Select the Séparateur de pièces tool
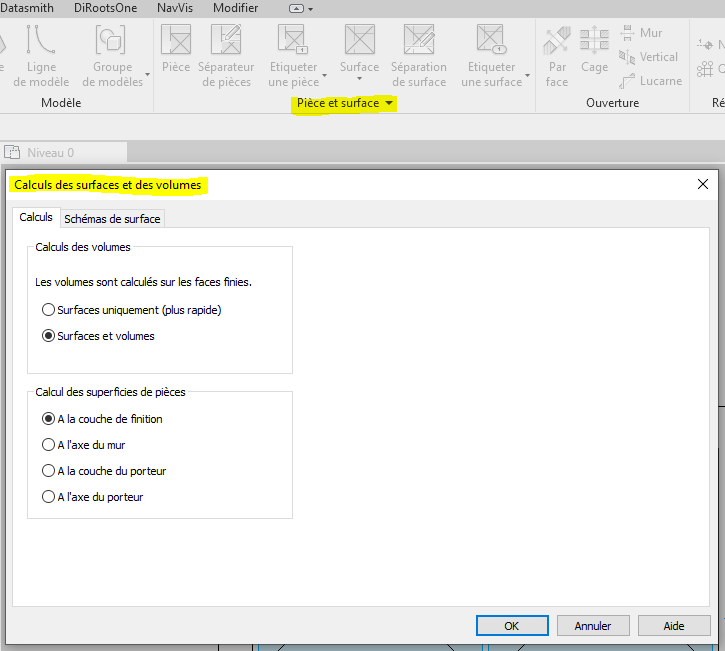The width and height of the screenshot is (725, 651). [x=228, y=42]
